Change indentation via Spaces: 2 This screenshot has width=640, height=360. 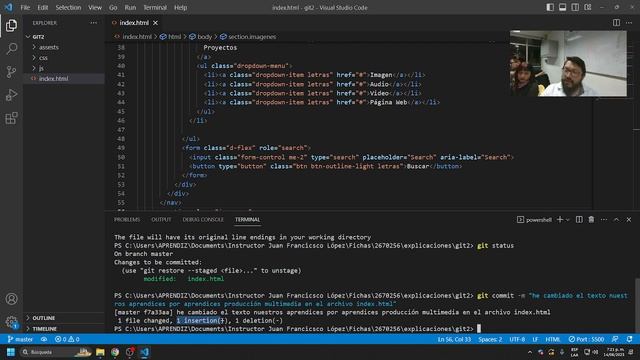click(490, 339)
